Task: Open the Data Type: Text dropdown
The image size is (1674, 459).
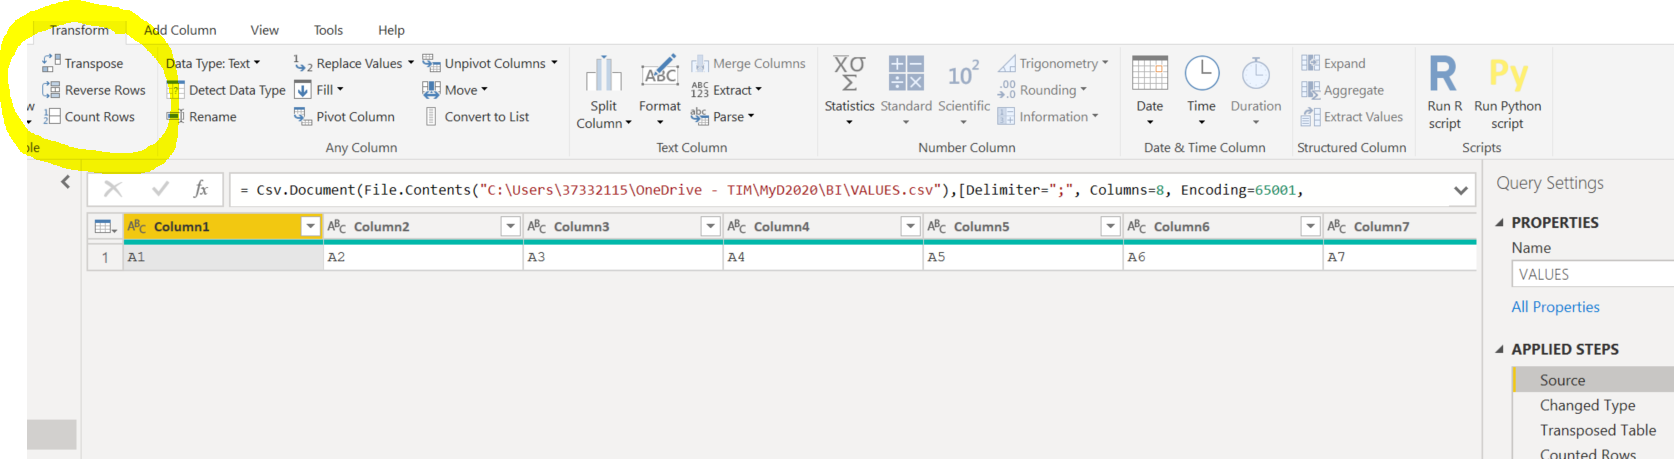Action: click(213, 63)
